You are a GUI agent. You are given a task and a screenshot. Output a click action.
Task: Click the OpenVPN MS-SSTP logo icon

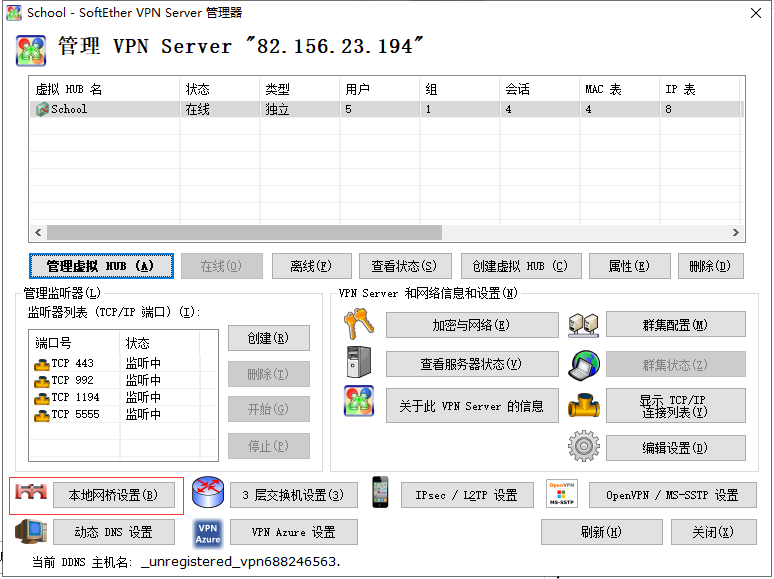click(561, 494)
